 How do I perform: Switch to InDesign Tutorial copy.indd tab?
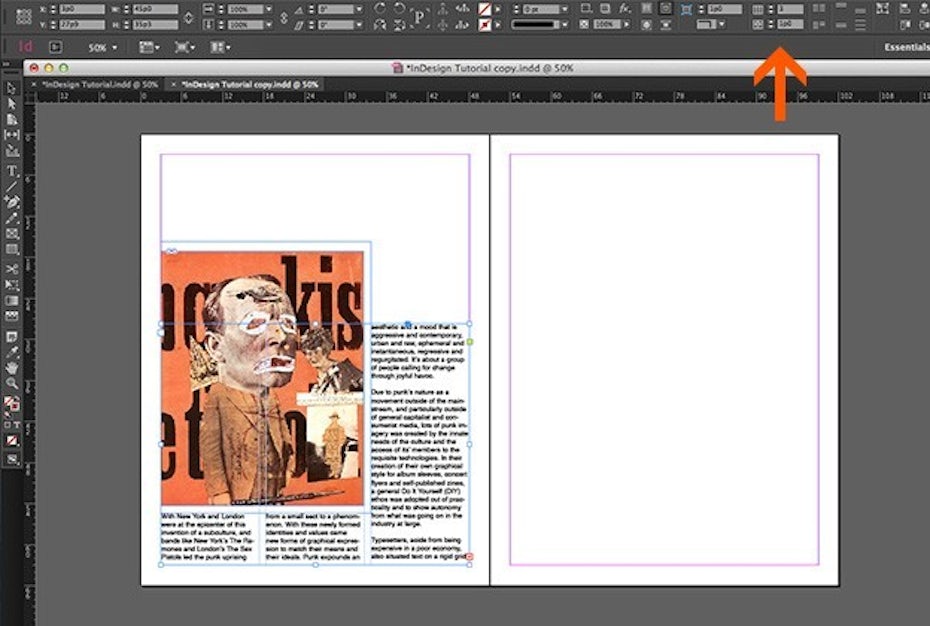pos(250,85)
